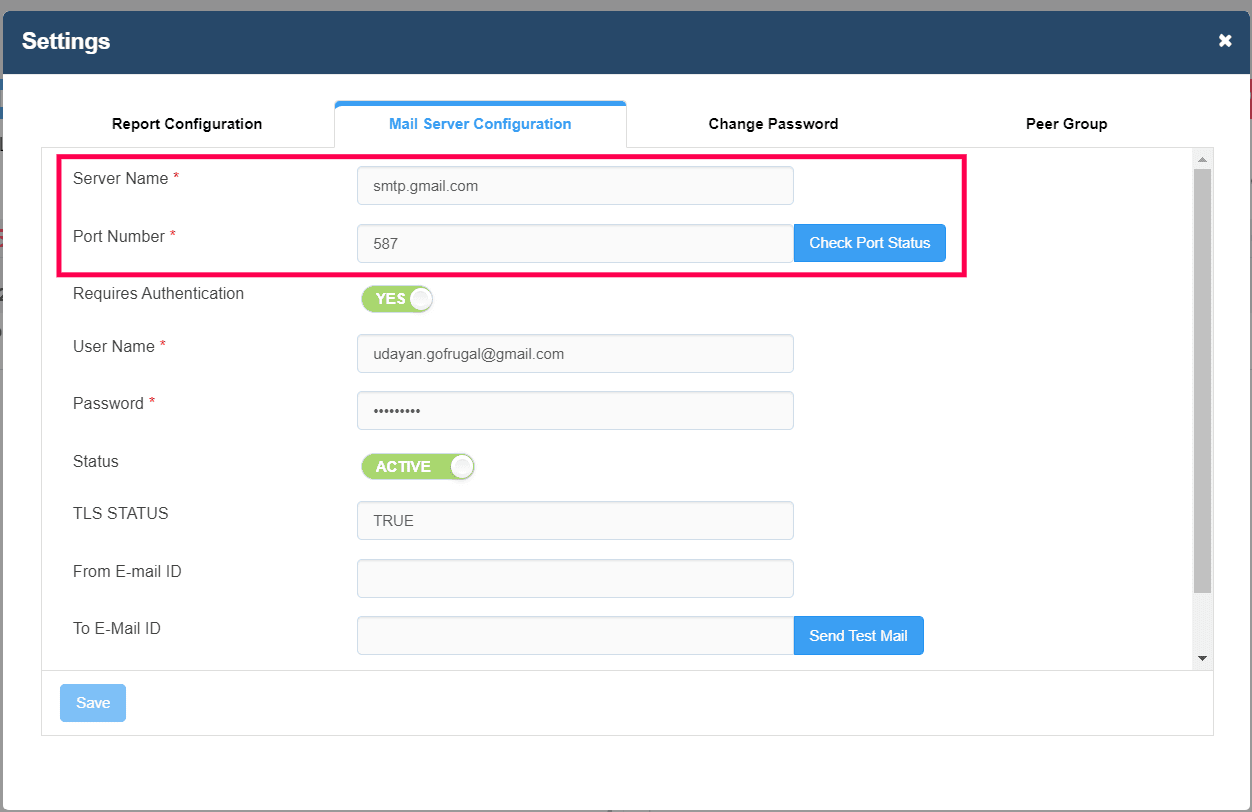The height and width of the screenshot is (812, 1252).
Task: Click the User Name text box
Action: (x=575, y=354)
